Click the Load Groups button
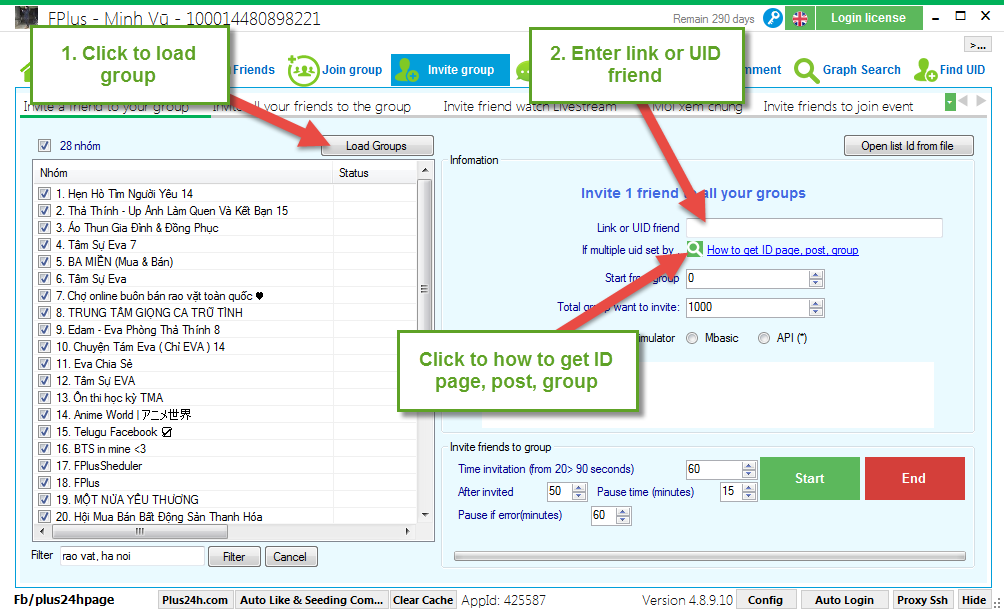 (x=376, y=146)
